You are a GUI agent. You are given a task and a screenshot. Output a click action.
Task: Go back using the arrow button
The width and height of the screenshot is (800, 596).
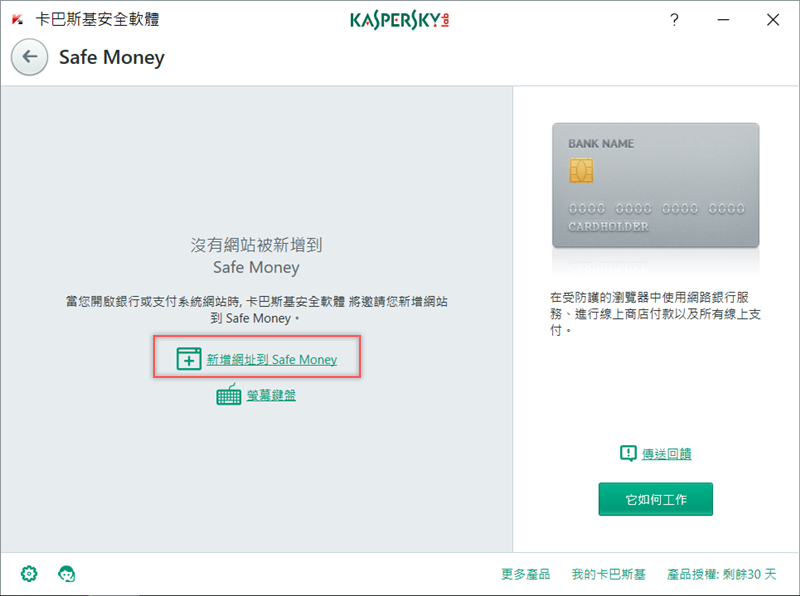(30, 57)
